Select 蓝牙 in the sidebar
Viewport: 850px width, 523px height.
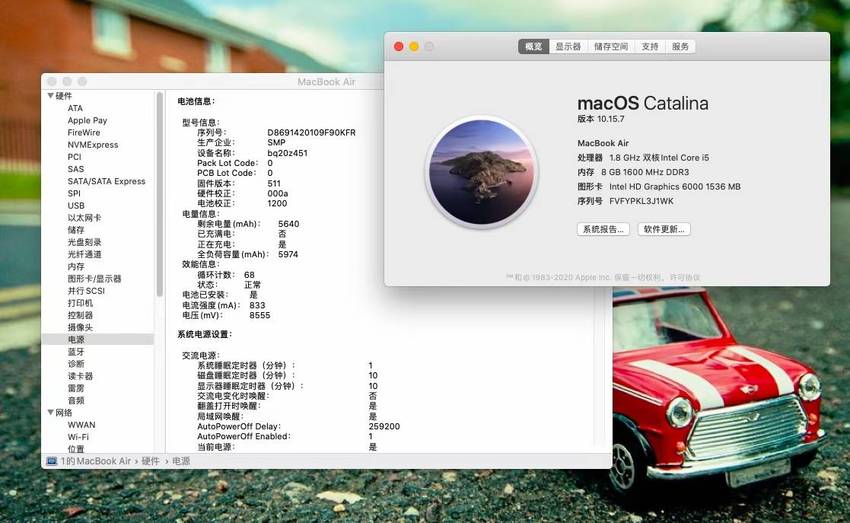tap(76, 352)
